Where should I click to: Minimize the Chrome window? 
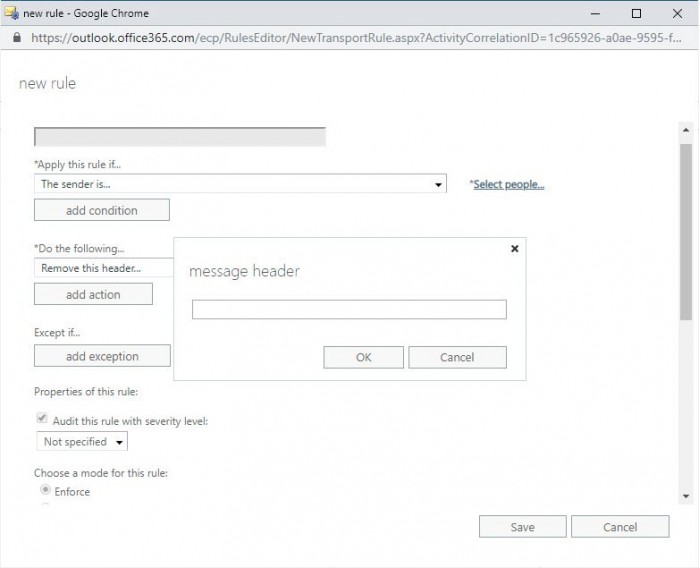(x=590, y=13)
